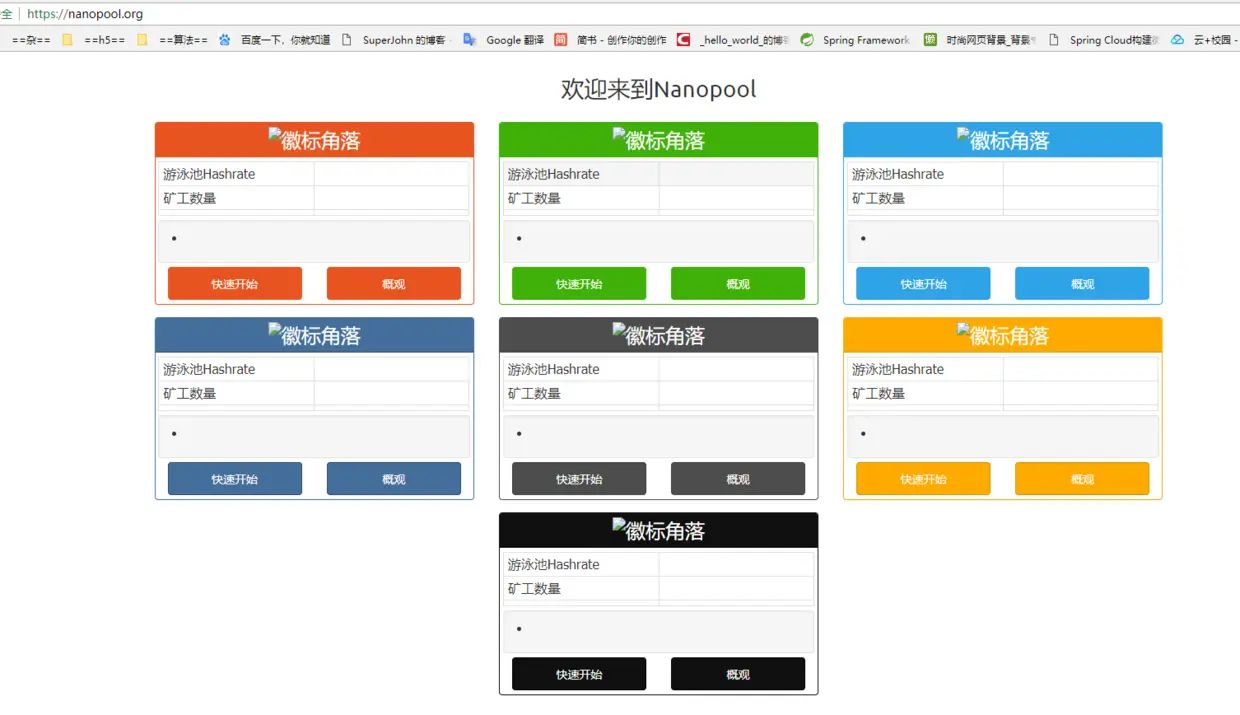Viewport: 1240px width, 715px height.
Task: Open the _hello_world_的博客 bookmark
Action: [x=733, y=40]
